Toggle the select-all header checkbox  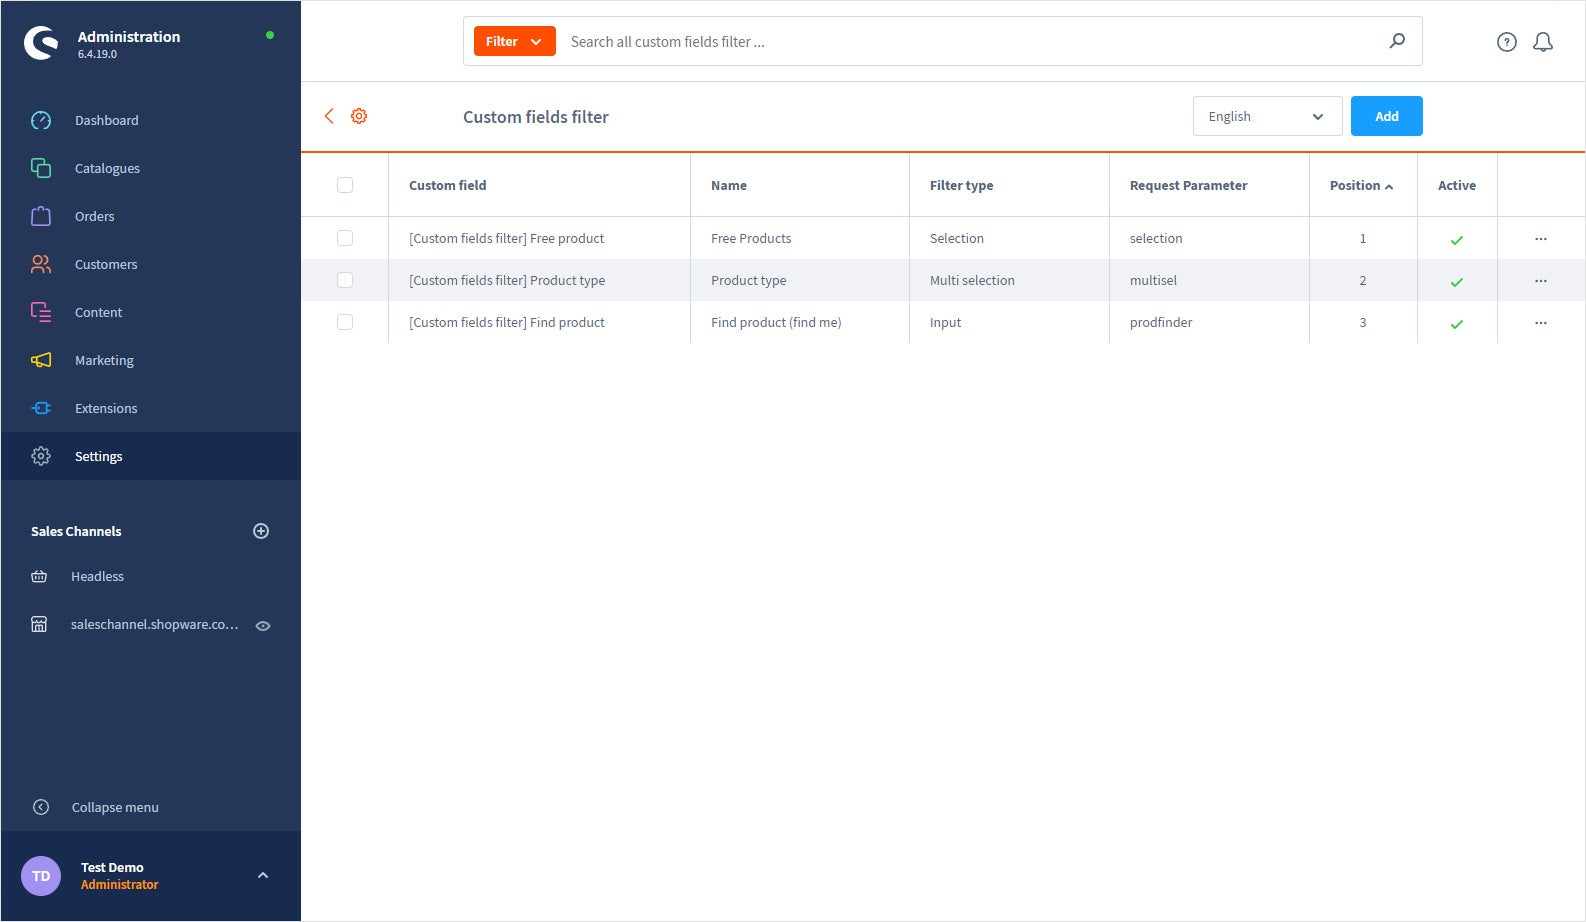(x=345, y=185)
